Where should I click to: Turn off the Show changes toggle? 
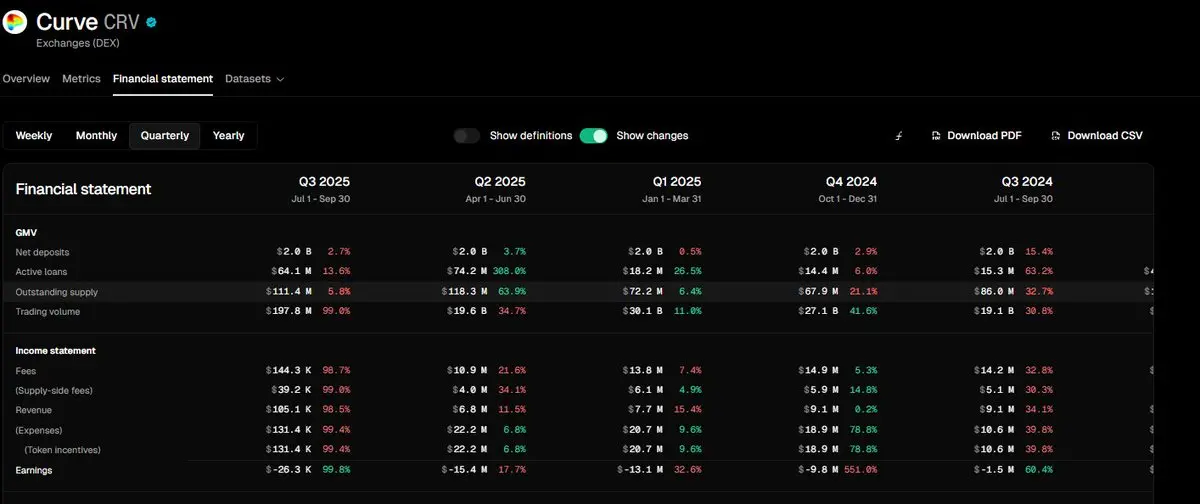tap(593, 136)
